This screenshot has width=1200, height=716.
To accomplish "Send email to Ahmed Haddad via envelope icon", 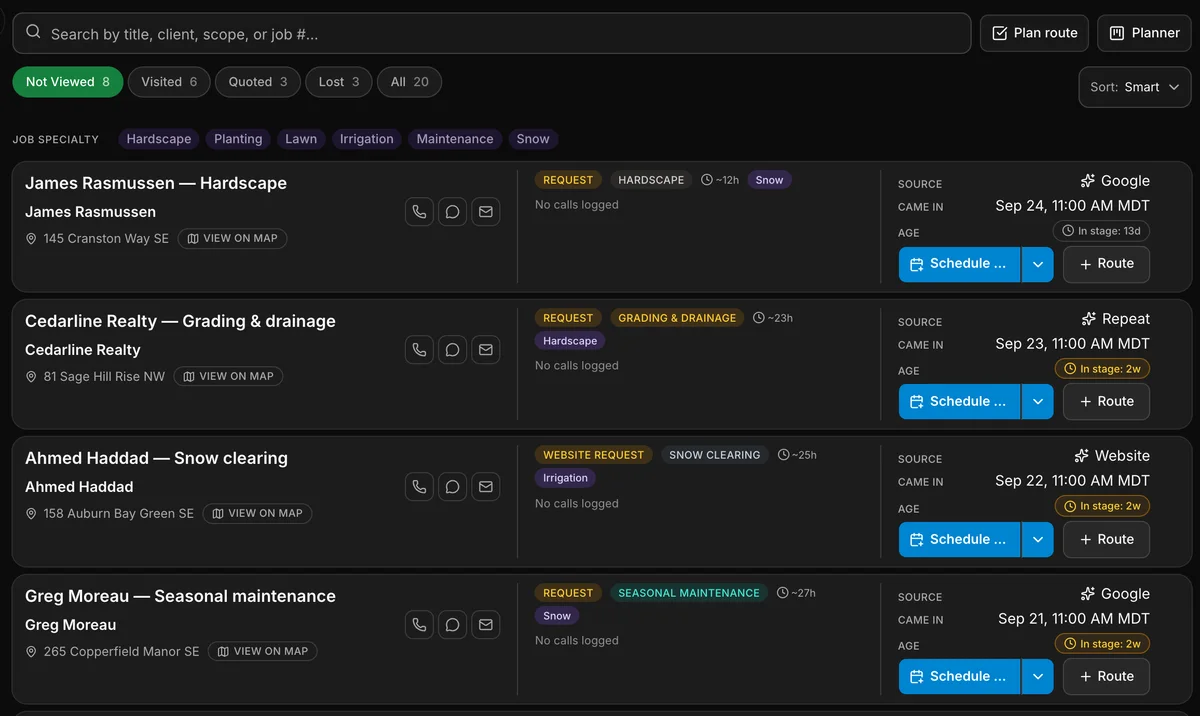I will pos(485,487).
